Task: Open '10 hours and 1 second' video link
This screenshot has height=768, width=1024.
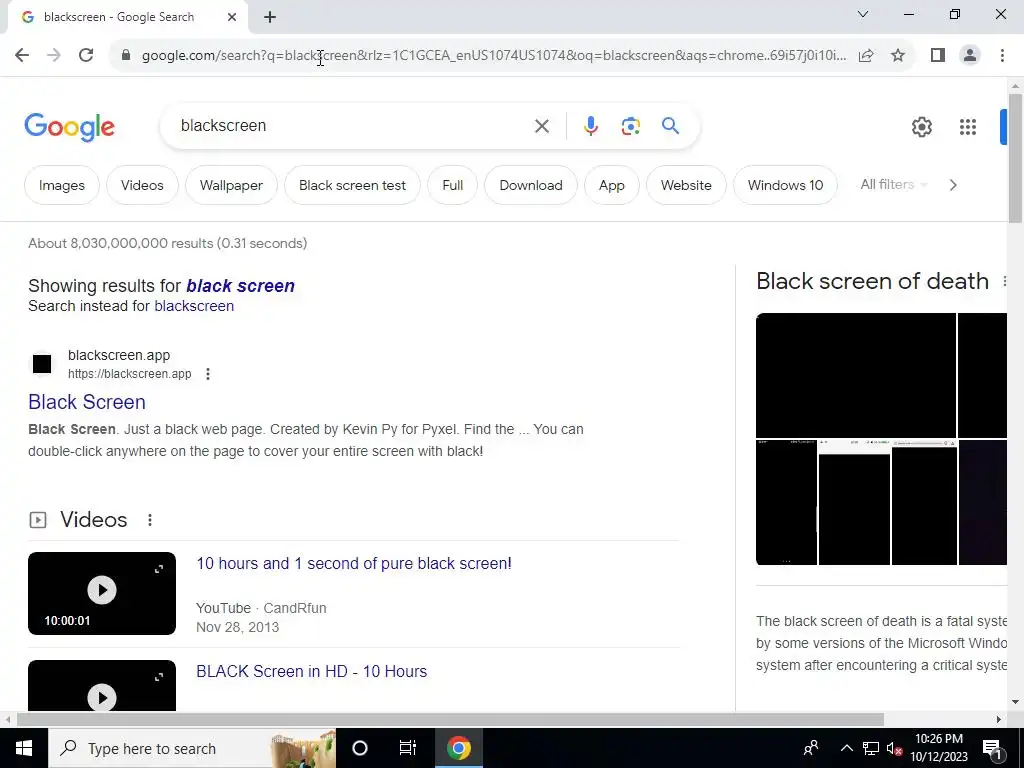Action: click(x=354, y=563)
